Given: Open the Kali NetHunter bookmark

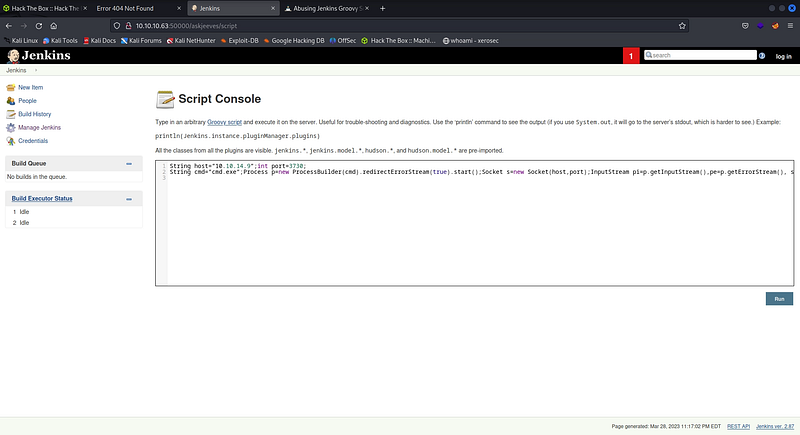Looking at the screenshot, I should (191, 41).
